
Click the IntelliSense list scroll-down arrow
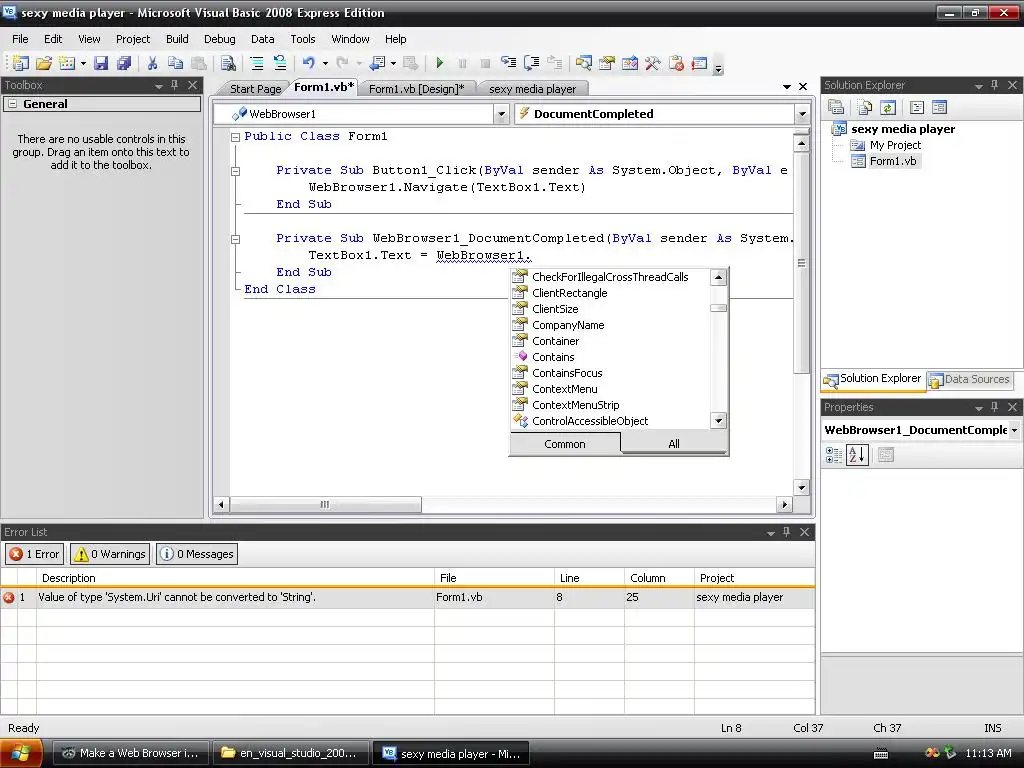pyautogui.click(x=718, y=421)
